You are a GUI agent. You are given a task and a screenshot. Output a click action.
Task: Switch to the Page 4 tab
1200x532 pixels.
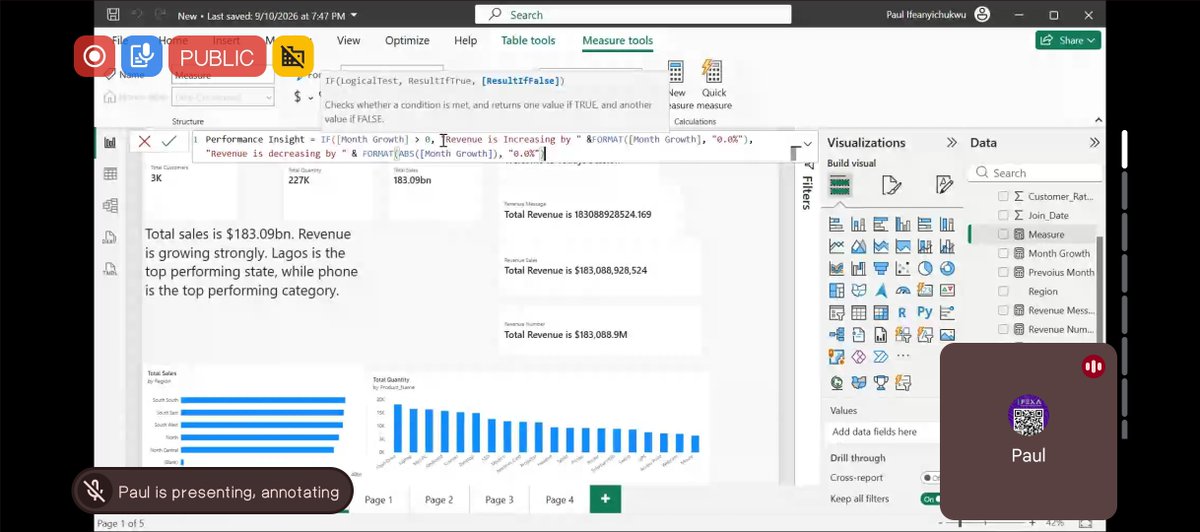[559, 499]
